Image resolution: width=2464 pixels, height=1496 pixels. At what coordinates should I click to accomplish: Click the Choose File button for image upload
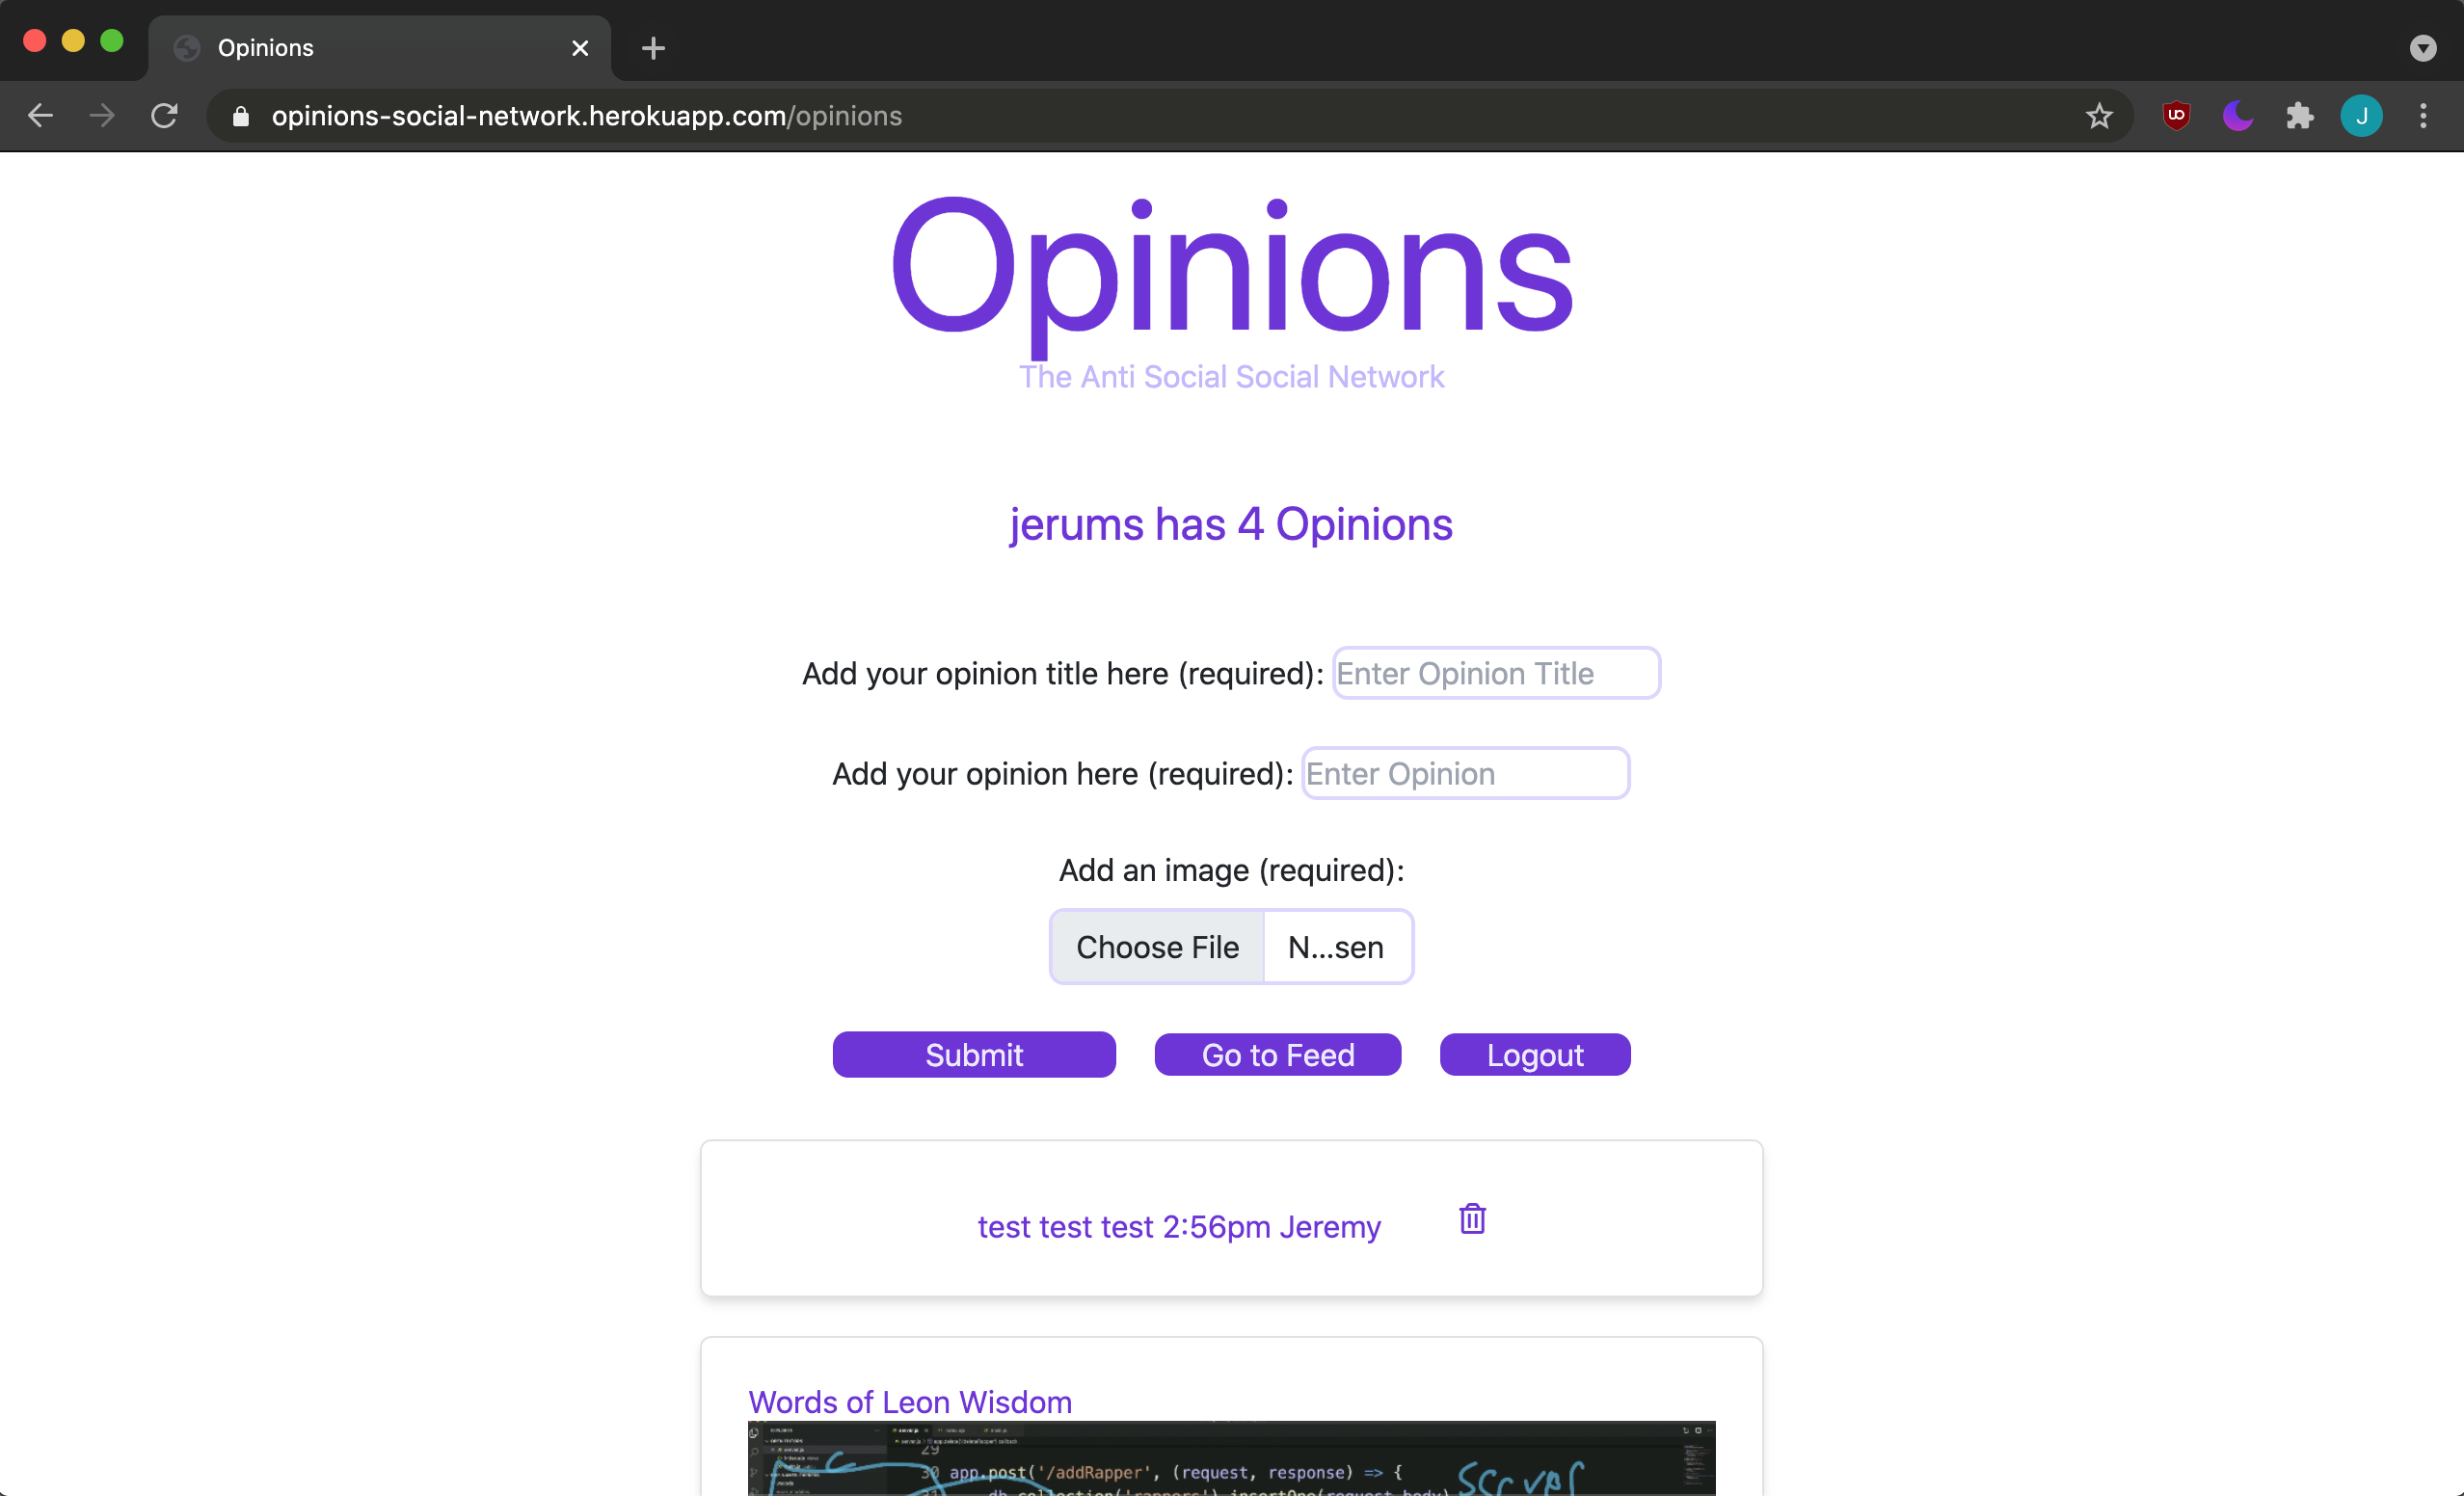click(x=1156, y=945)
